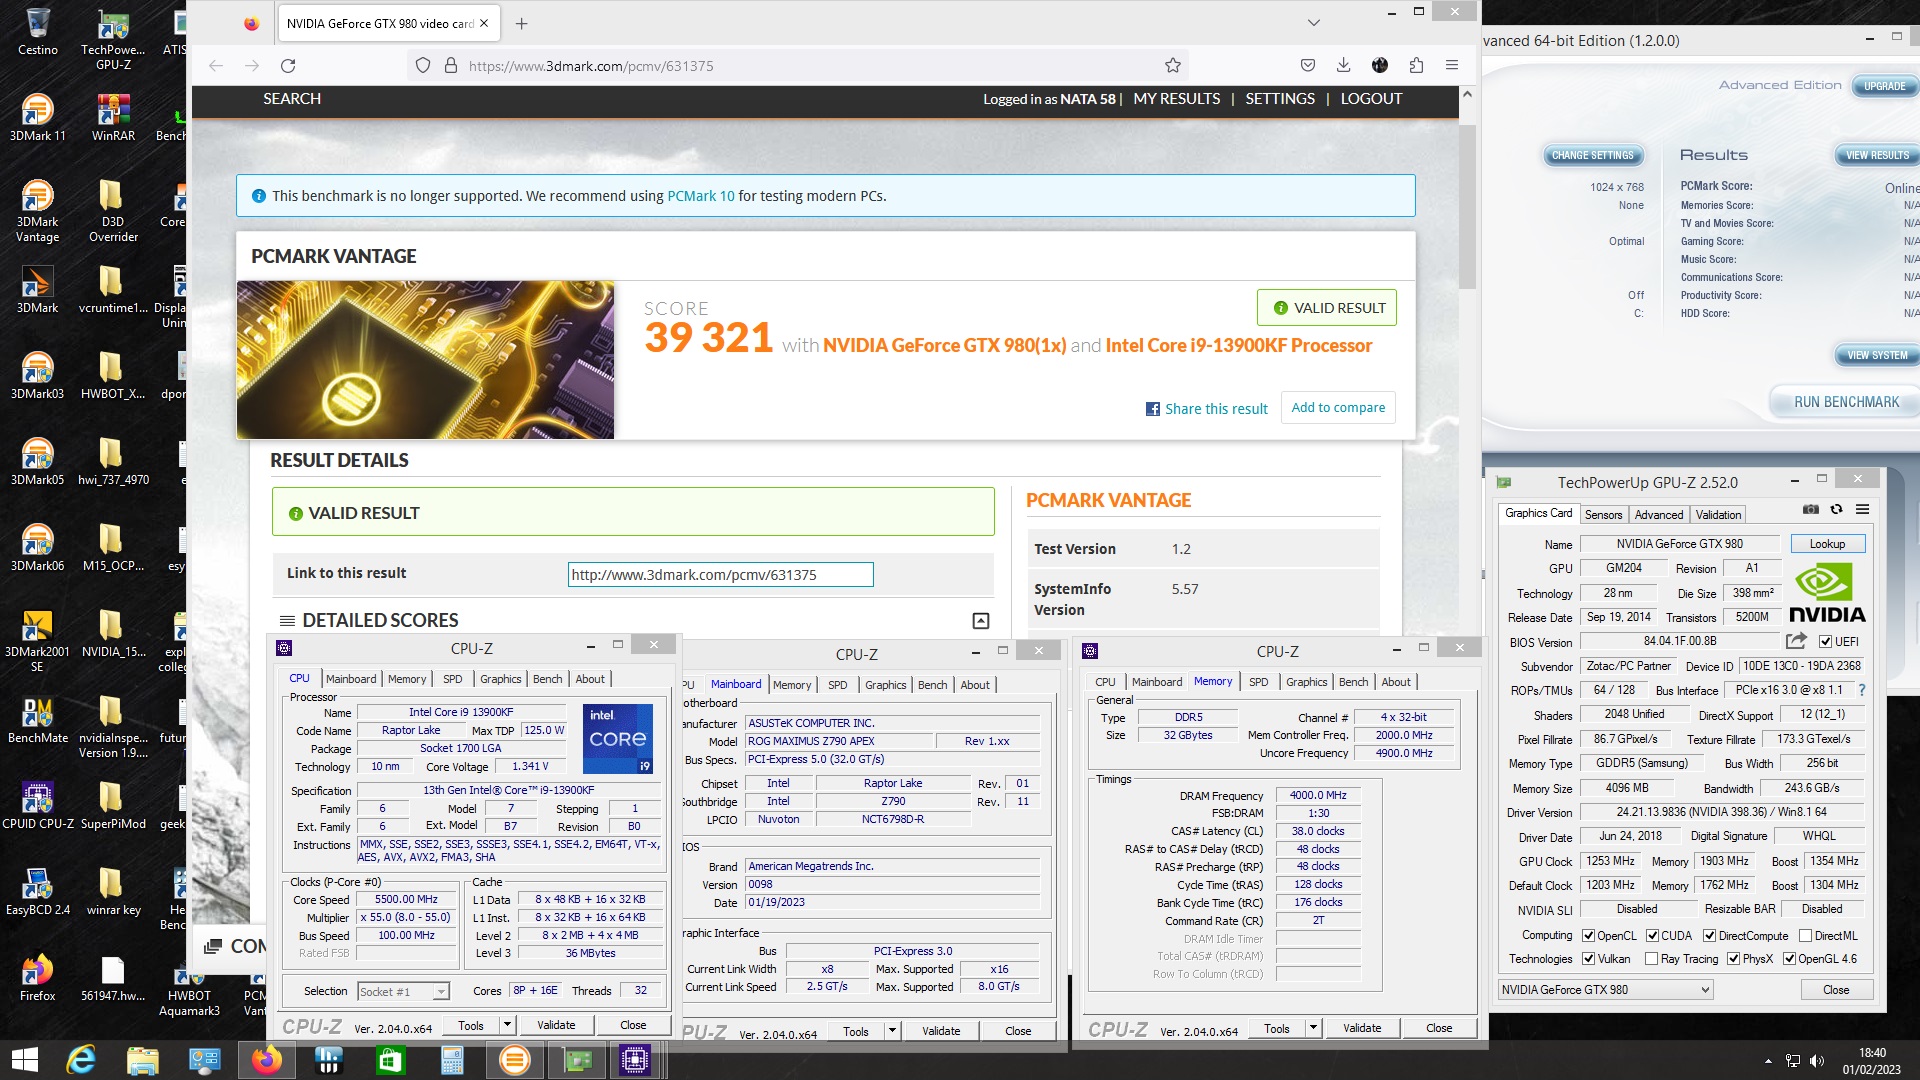Click Validate button in CPU-Z Memory window
Screen dimensions: 1920x1080
(x=1361, y=1028)
